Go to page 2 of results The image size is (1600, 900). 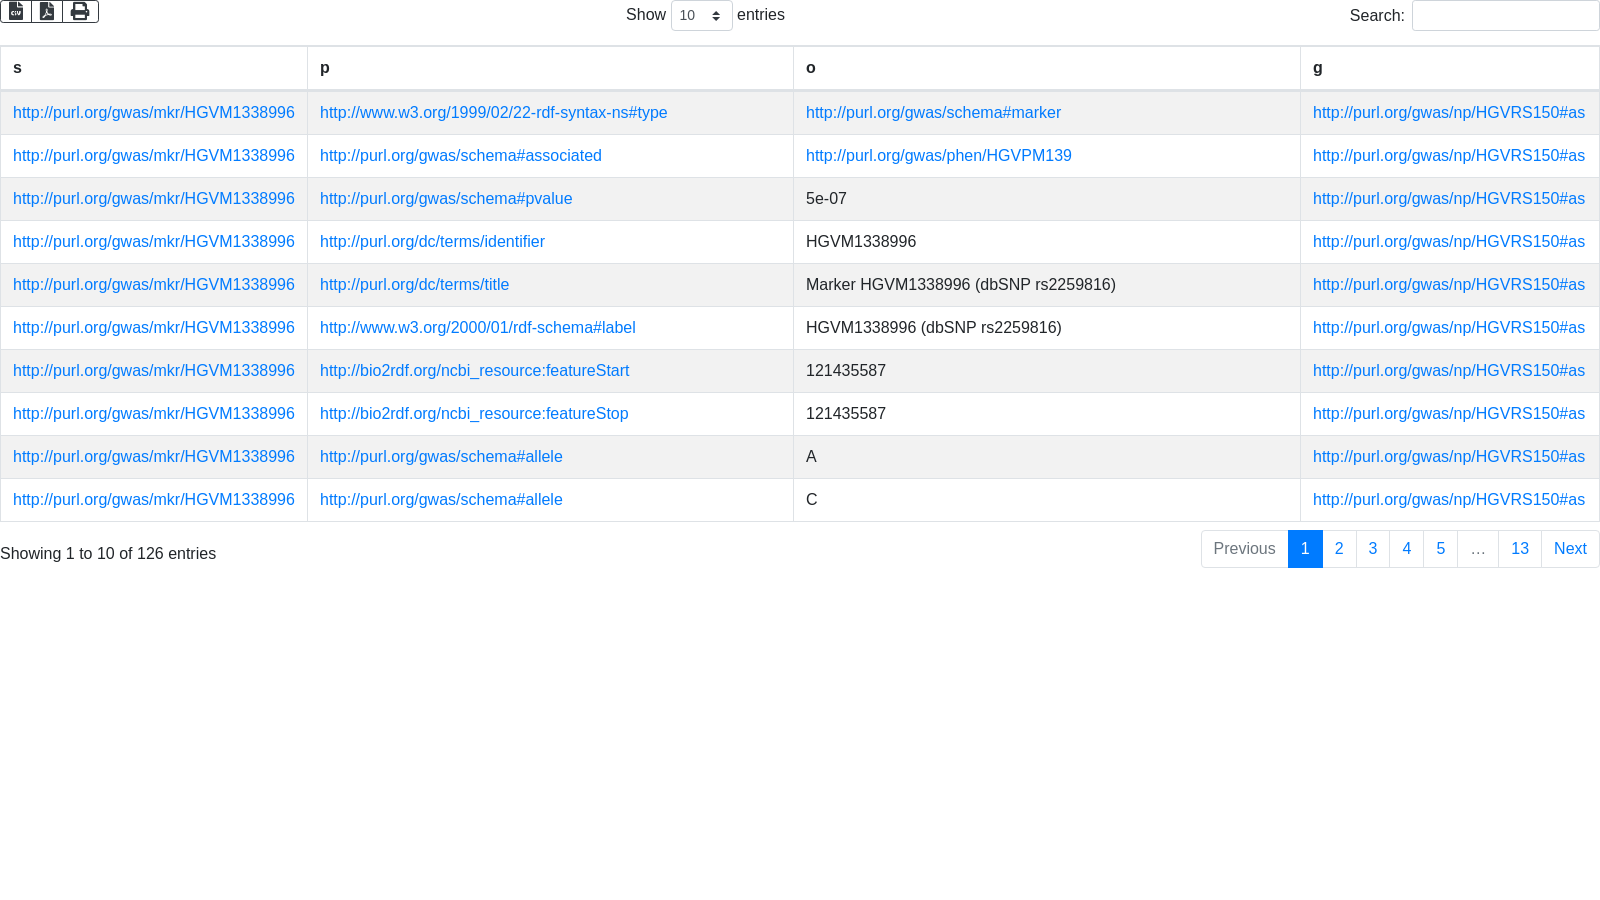(x=1339, y=549)
